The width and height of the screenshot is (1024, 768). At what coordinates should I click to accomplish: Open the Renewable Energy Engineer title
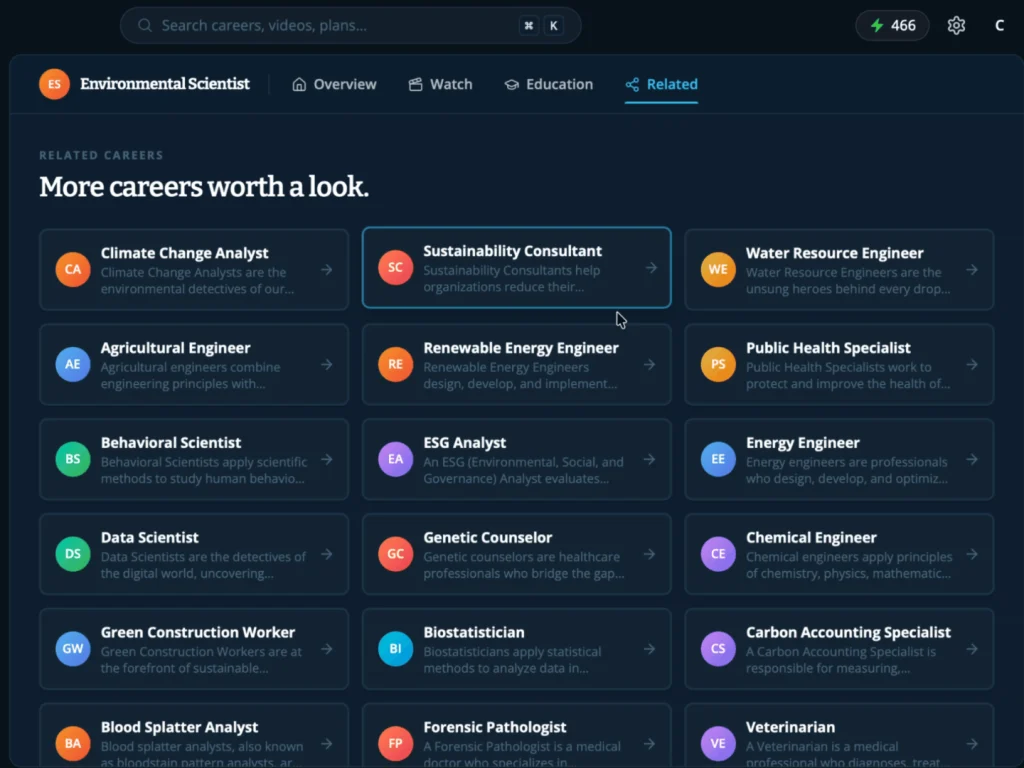520,348
